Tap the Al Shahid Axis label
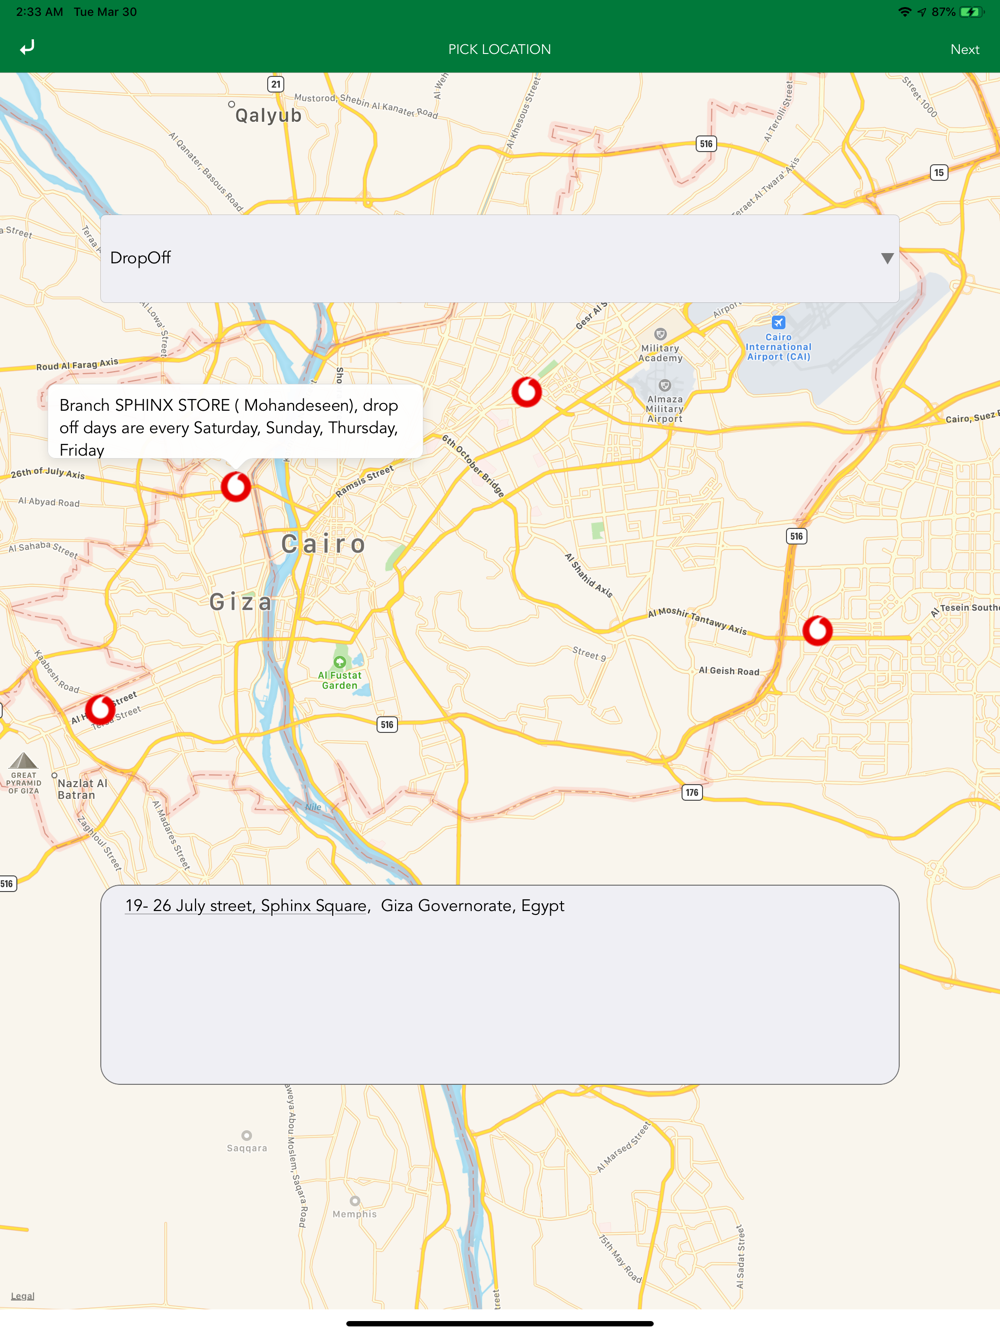Image resolution: width=1000 pixels, height=1334 pixels. (x=588, y=575)
